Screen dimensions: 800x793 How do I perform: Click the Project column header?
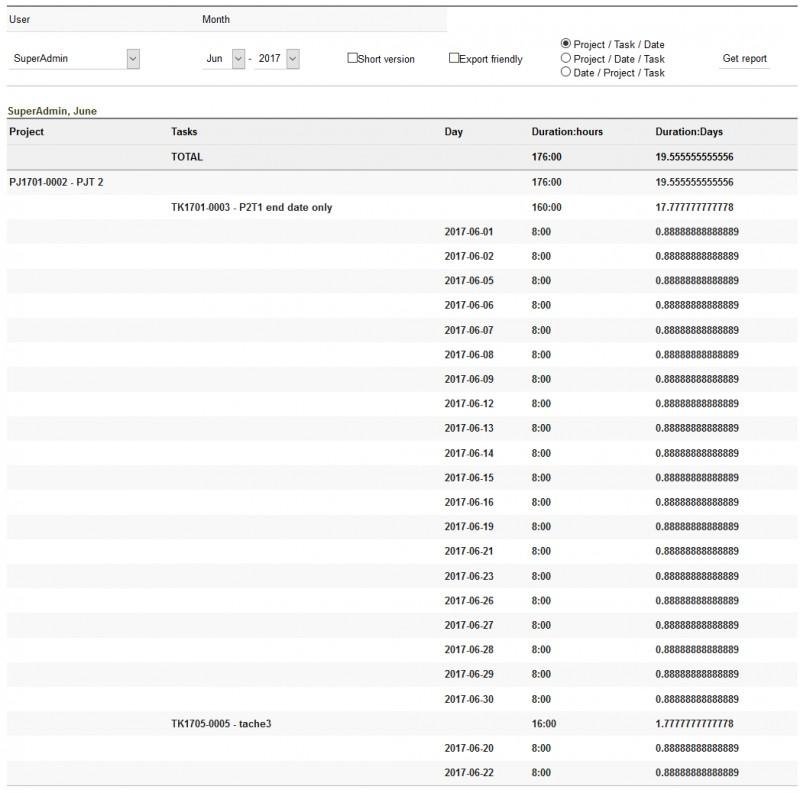point(25,131)
